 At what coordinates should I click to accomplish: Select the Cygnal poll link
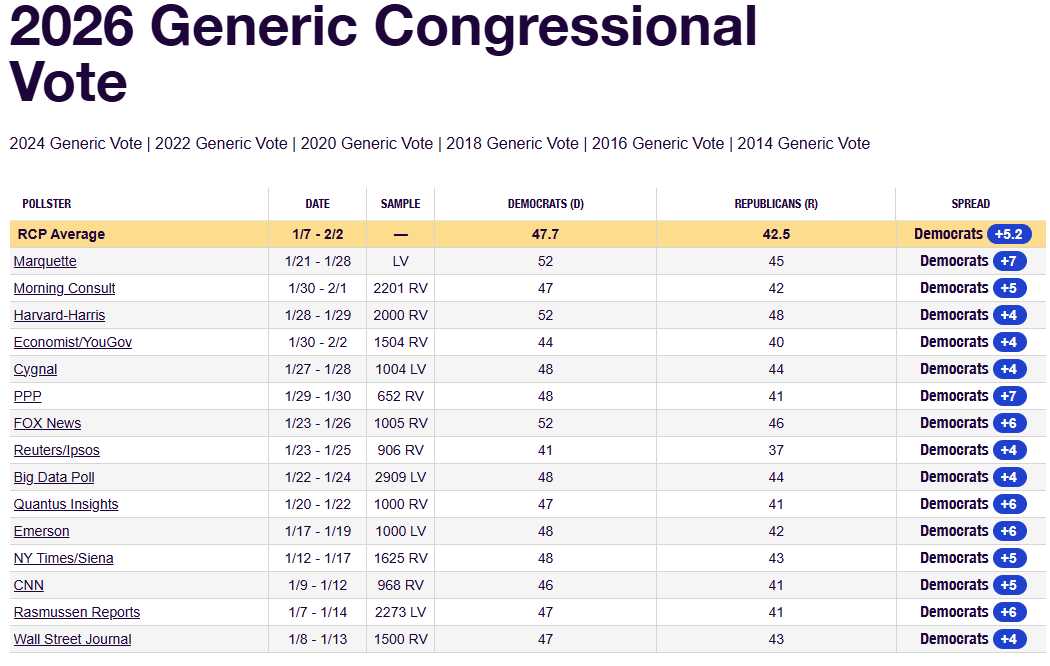[35, 369]
